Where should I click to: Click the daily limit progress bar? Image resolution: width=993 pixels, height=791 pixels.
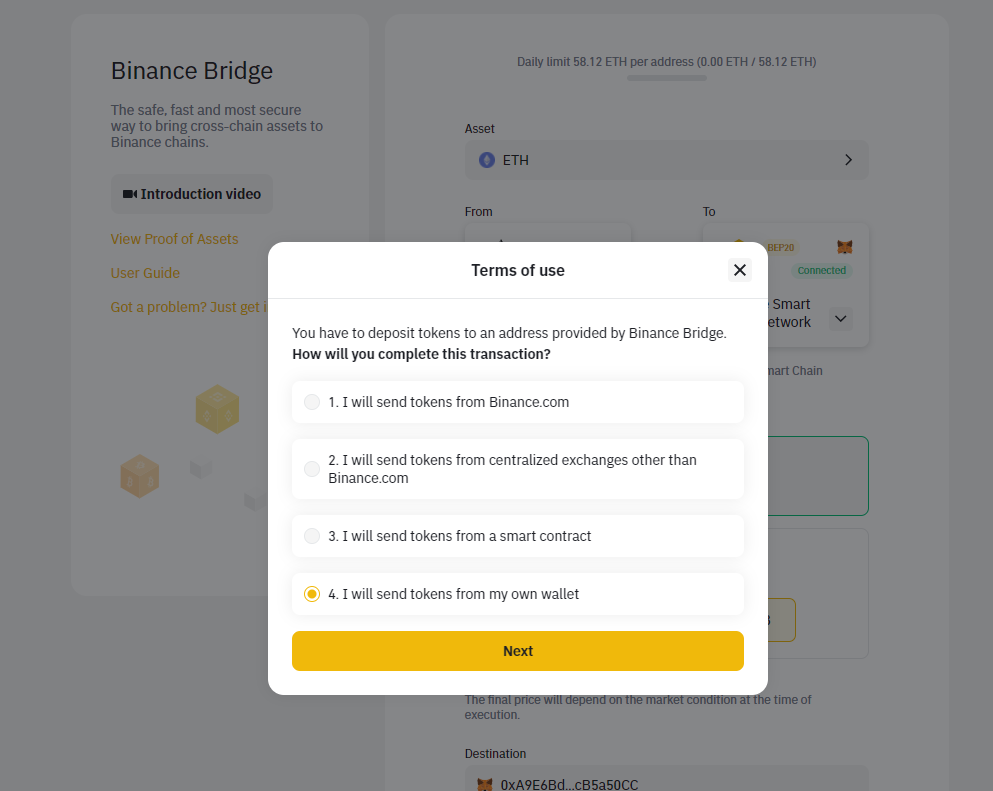667,78
